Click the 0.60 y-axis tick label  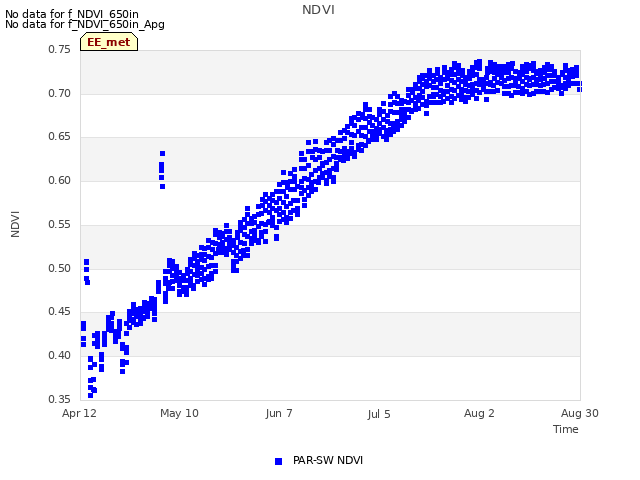pos(59,180)
